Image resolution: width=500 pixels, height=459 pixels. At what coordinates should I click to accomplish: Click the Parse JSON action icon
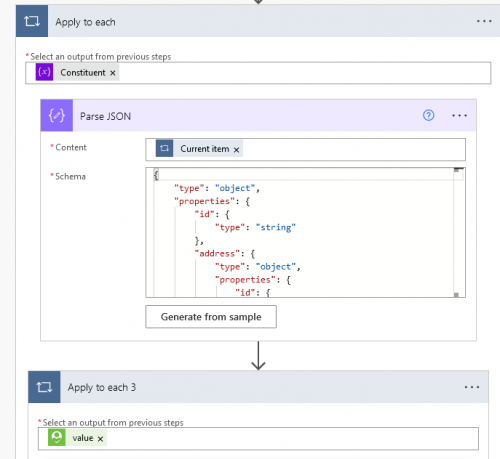57,115
